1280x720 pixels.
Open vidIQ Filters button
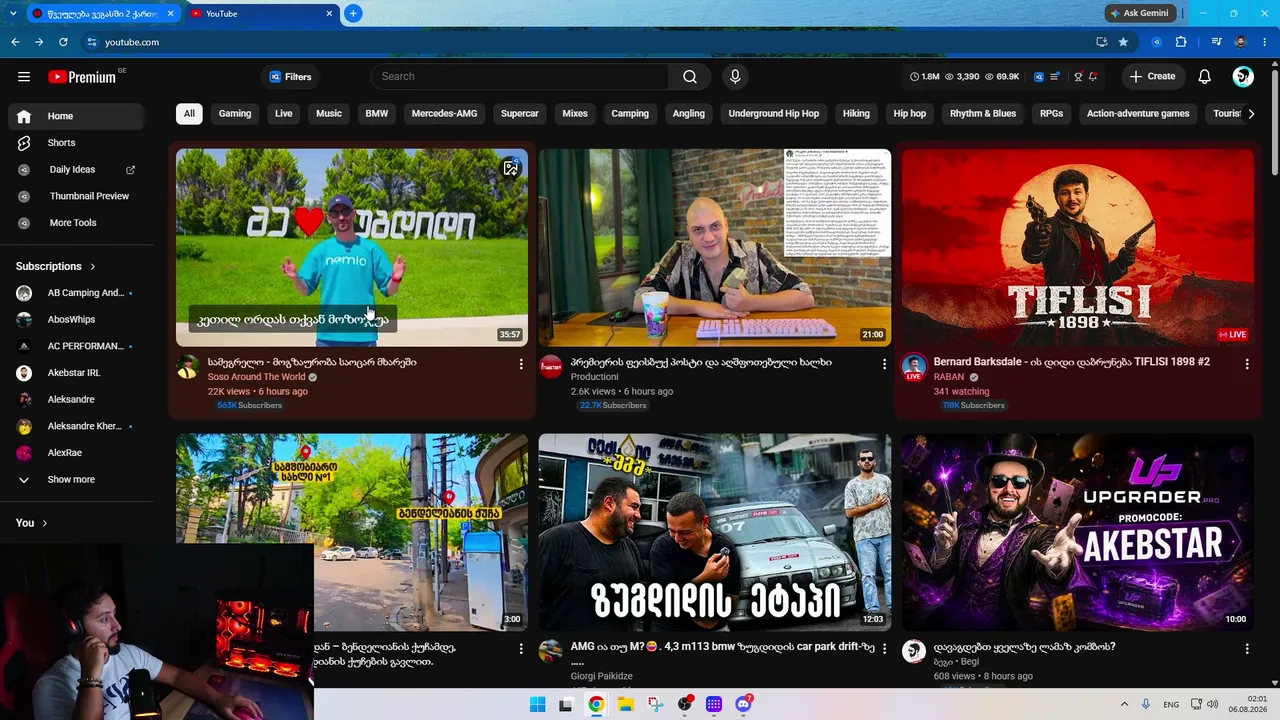(x=290, y=77)
